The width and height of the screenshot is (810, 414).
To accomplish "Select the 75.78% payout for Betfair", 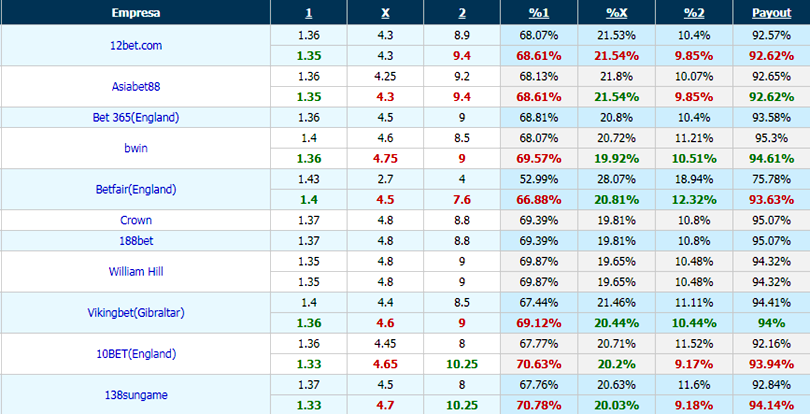I will [x=771, y=179].
